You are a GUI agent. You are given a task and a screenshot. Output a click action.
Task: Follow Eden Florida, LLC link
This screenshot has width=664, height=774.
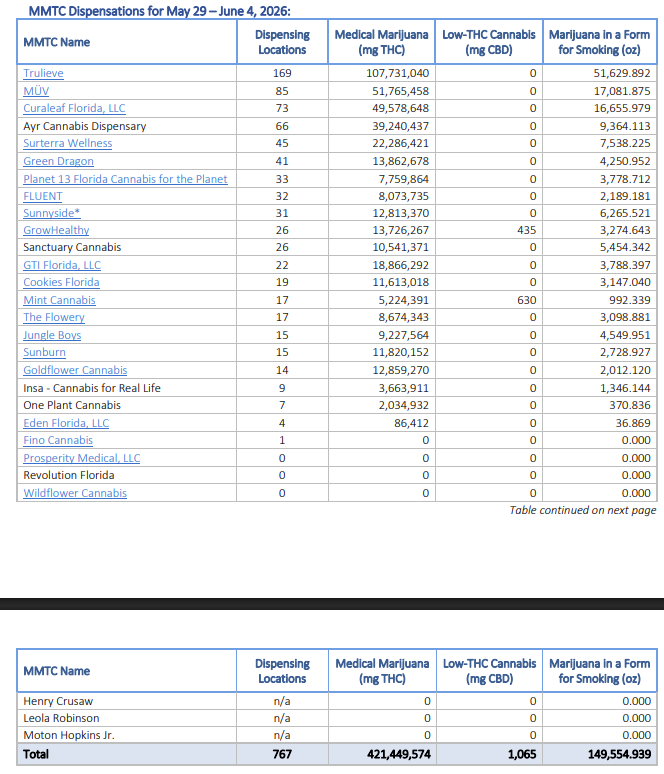(66, 423)
